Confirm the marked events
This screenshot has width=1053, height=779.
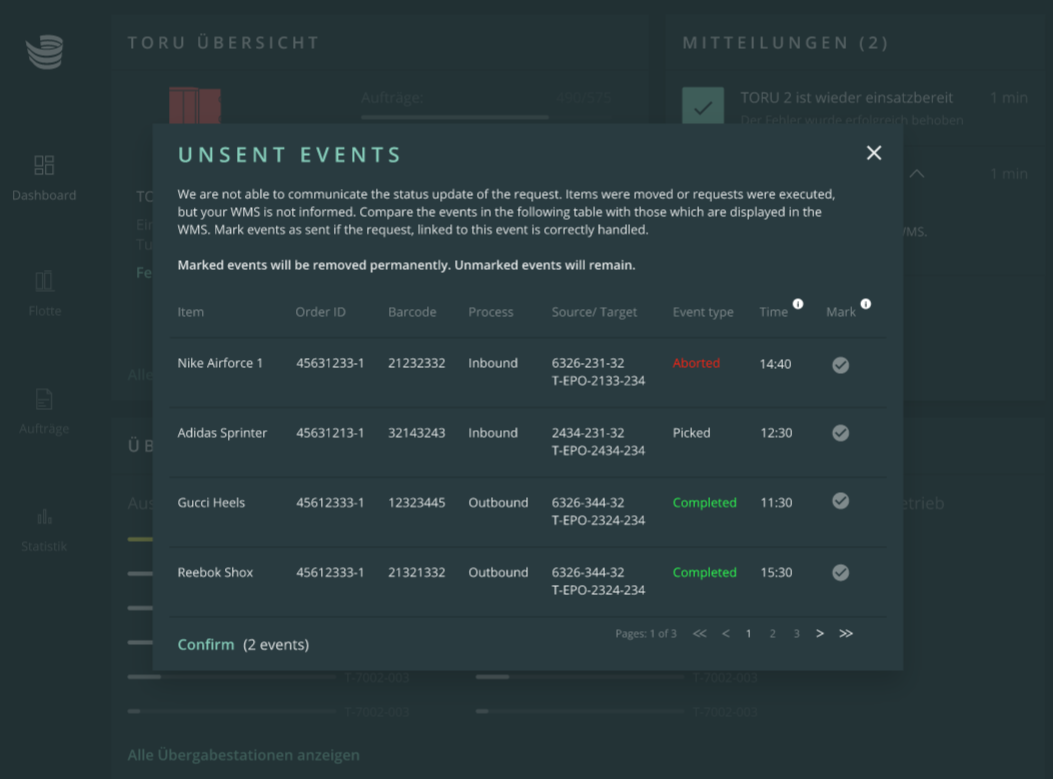pos(205,645)
